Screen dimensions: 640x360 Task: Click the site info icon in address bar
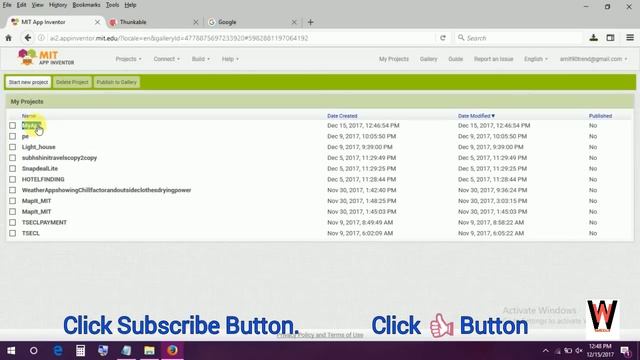tap(41, 38)
